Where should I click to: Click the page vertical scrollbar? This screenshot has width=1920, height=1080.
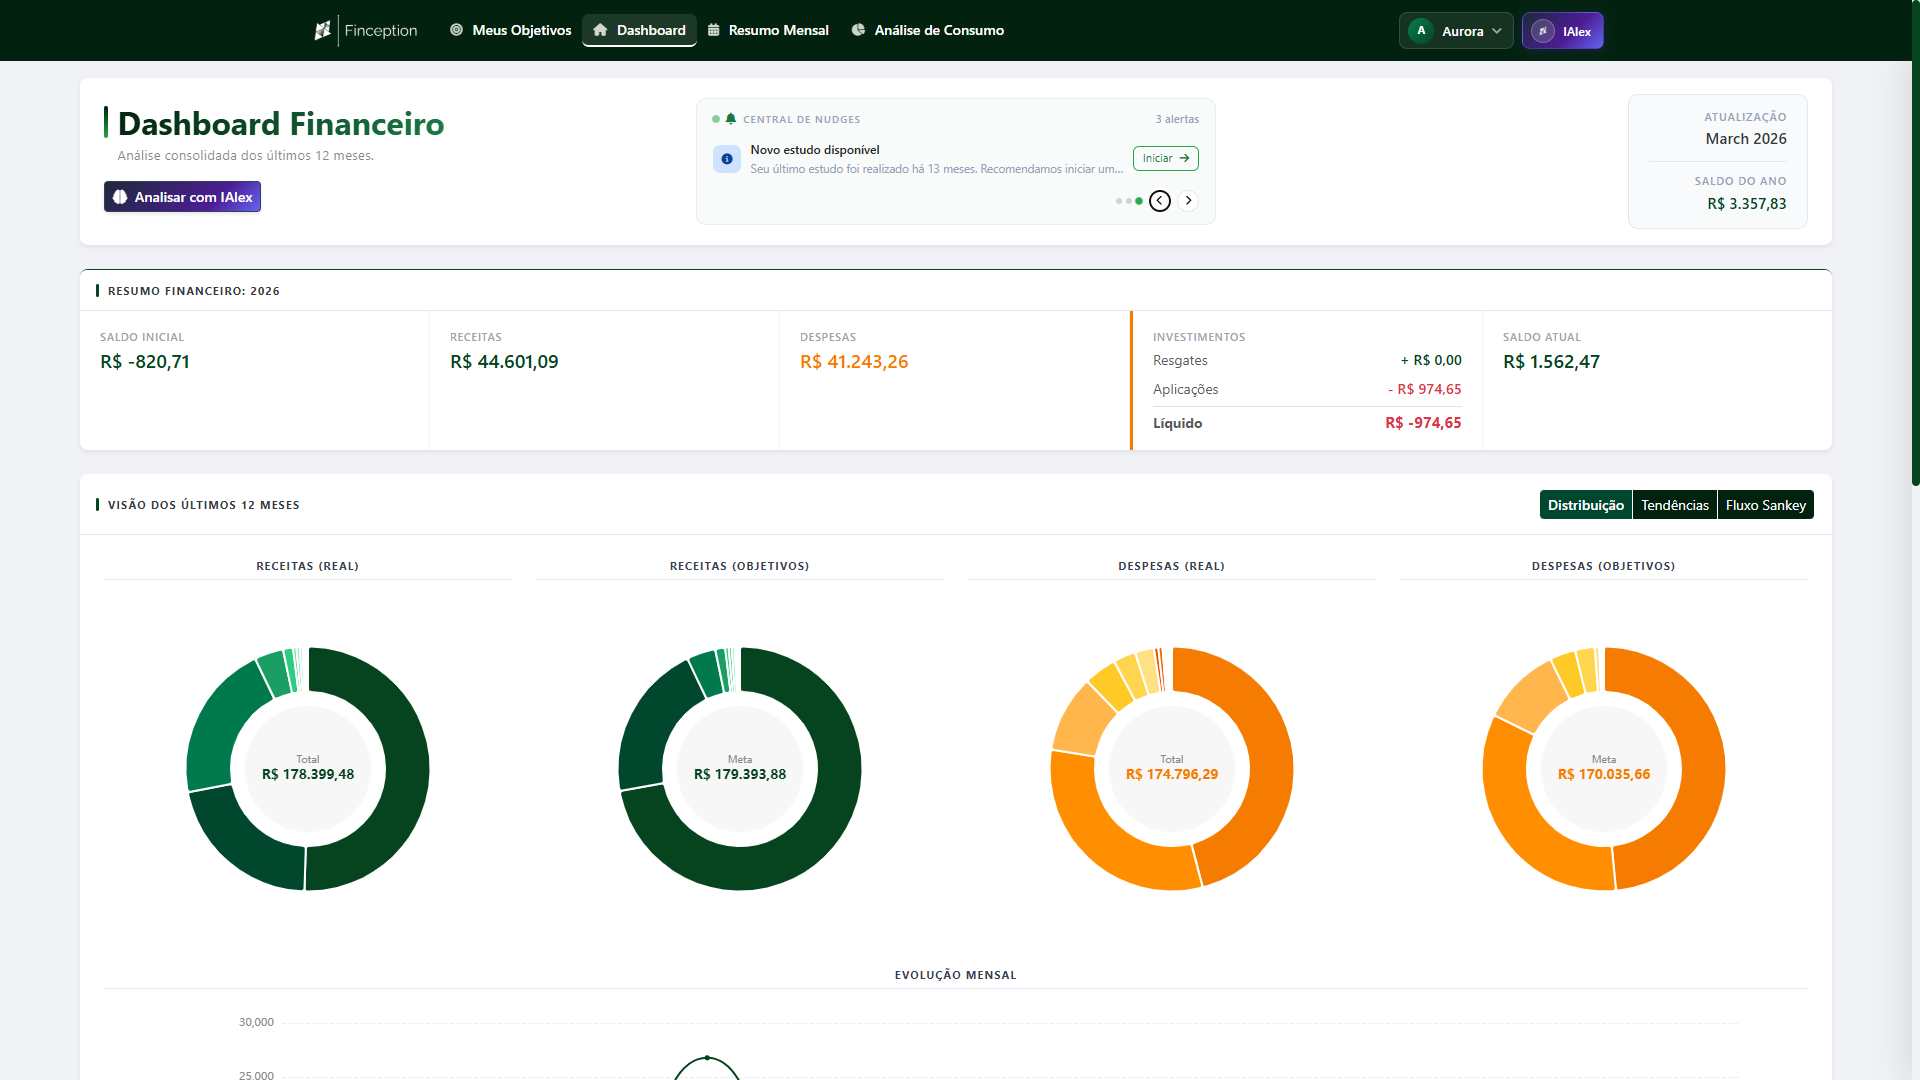[x=1914, y=243]
